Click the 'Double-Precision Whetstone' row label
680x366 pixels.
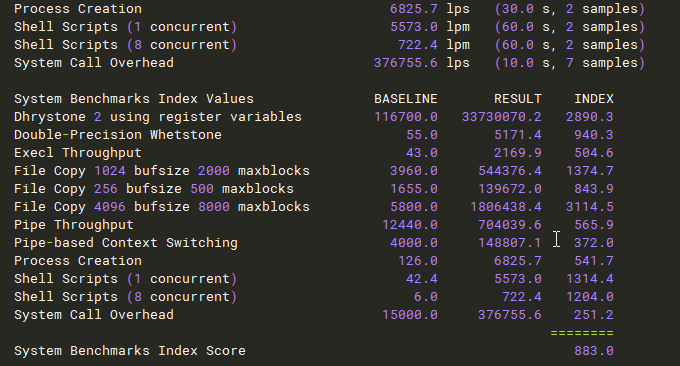click(118, 135)
